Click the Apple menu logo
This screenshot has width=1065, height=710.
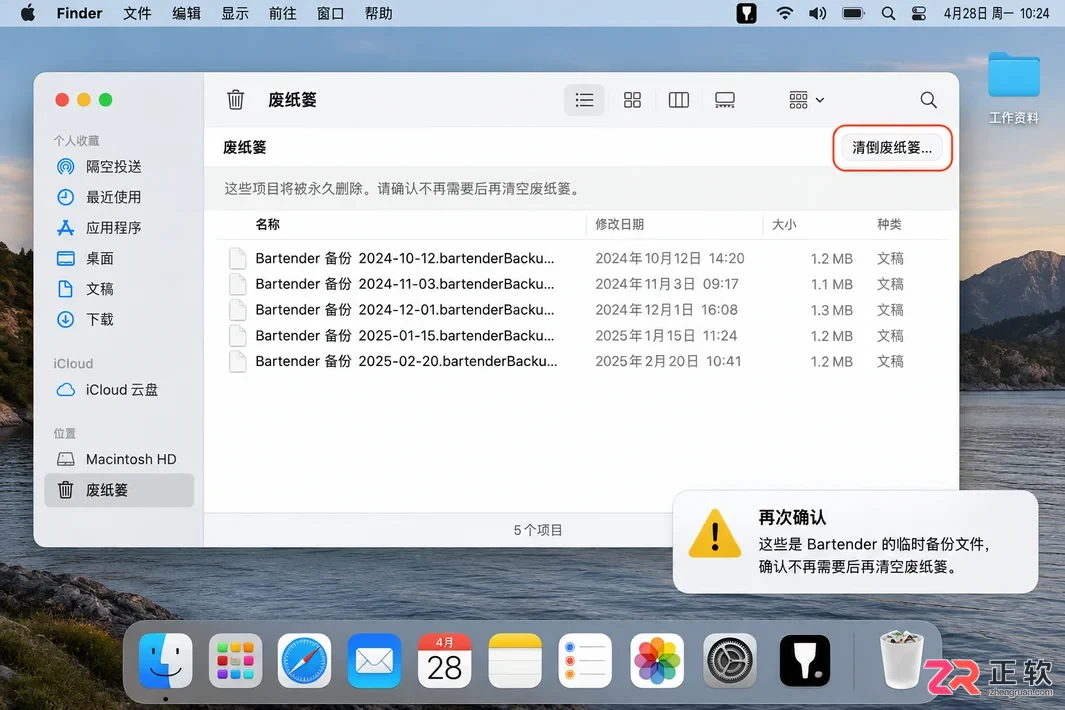(28, 13)
